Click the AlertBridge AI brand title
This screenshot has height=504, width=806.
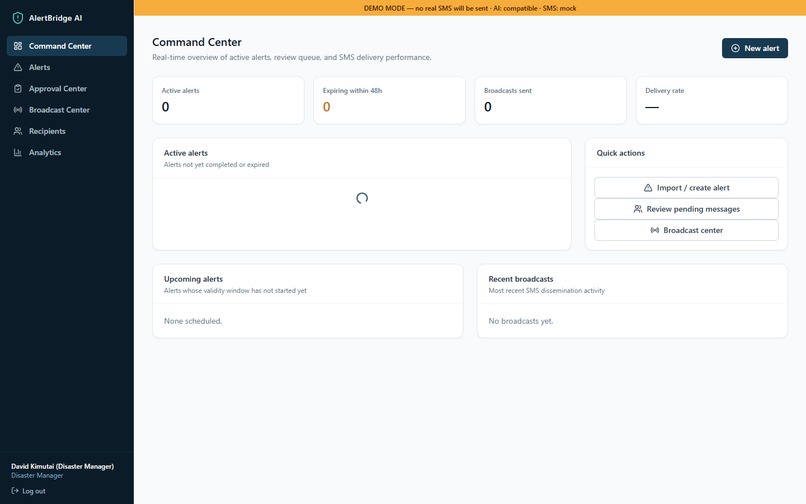point(56,18)
